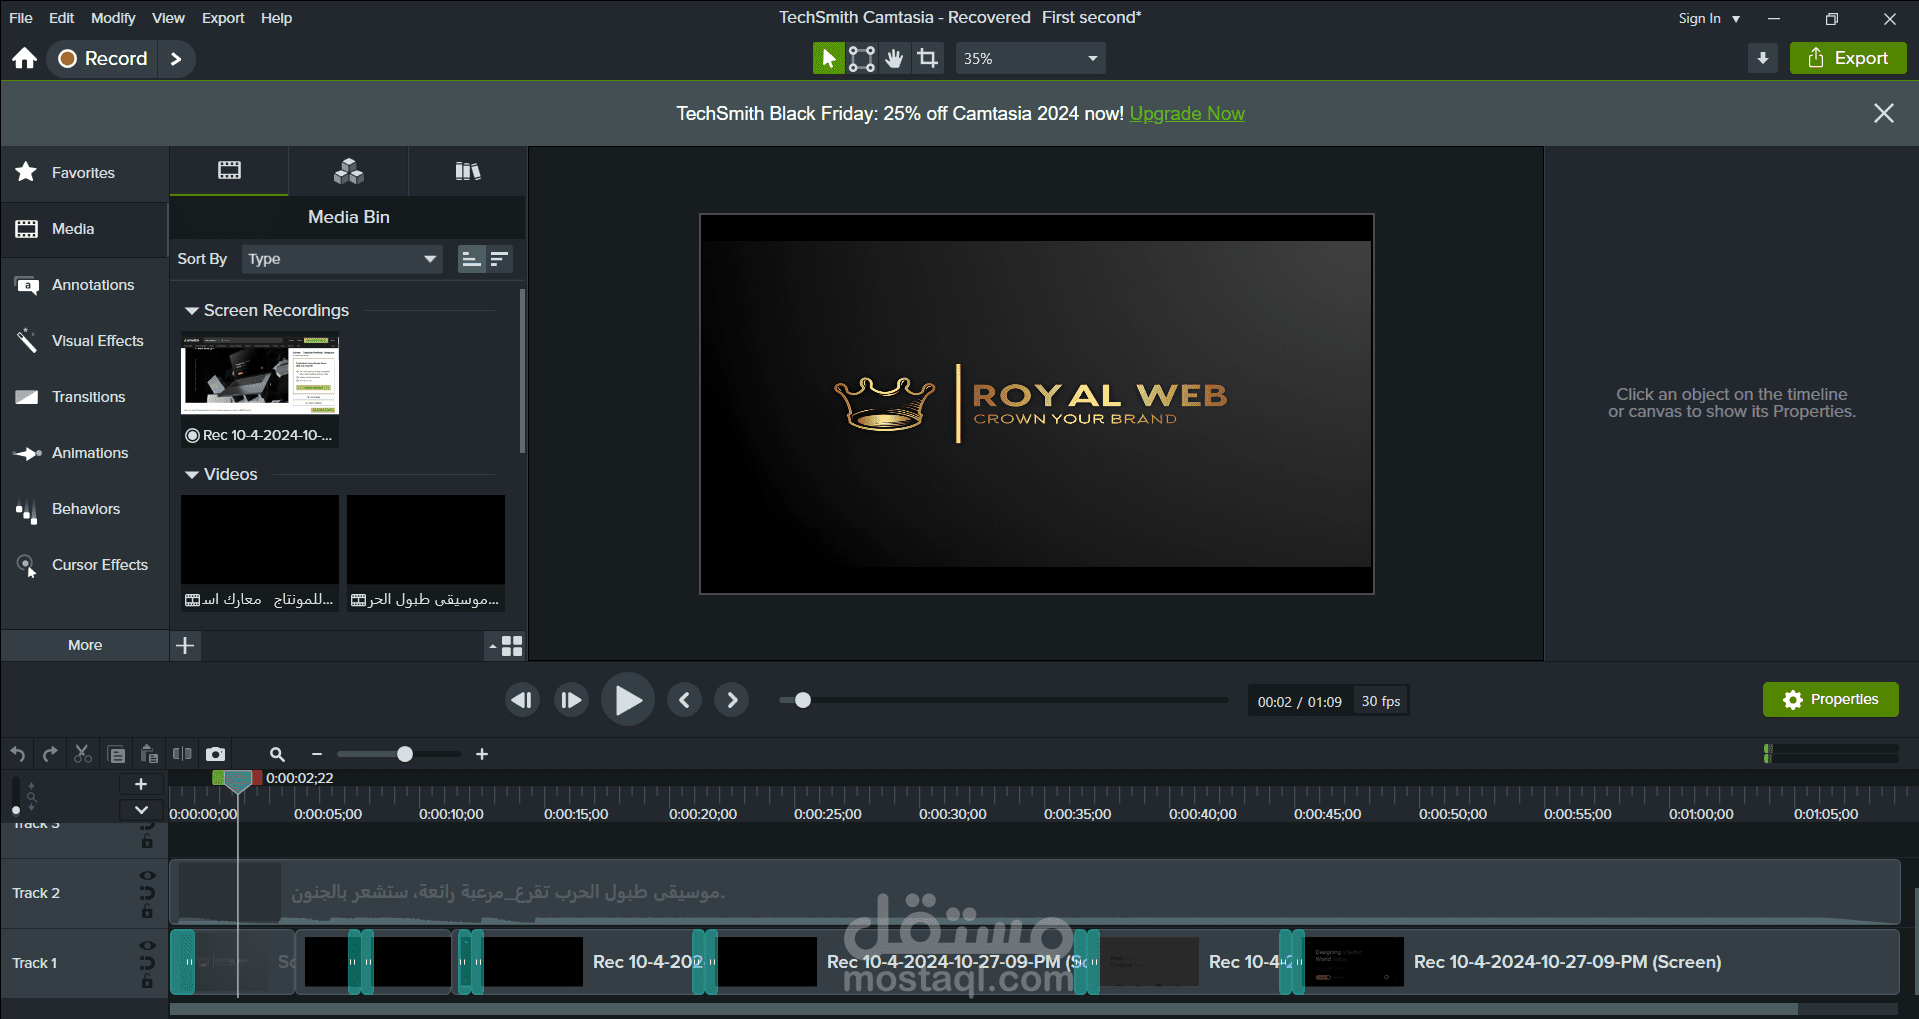This screenshot has height=1019, width=1919.
Task: Toggle magnetic track on Track 1
Action: click(x=147, y=963)
